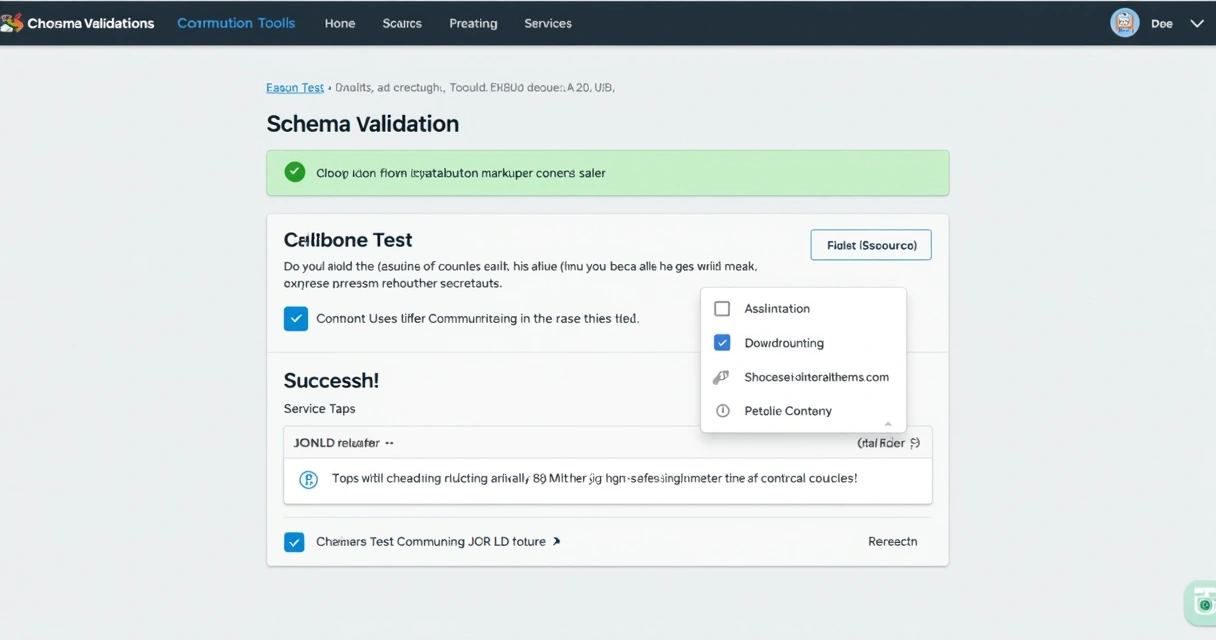This screenshot has width=1216, height=640.
Task: Click the green chat widget icon
Action: tap(1203, 602)
